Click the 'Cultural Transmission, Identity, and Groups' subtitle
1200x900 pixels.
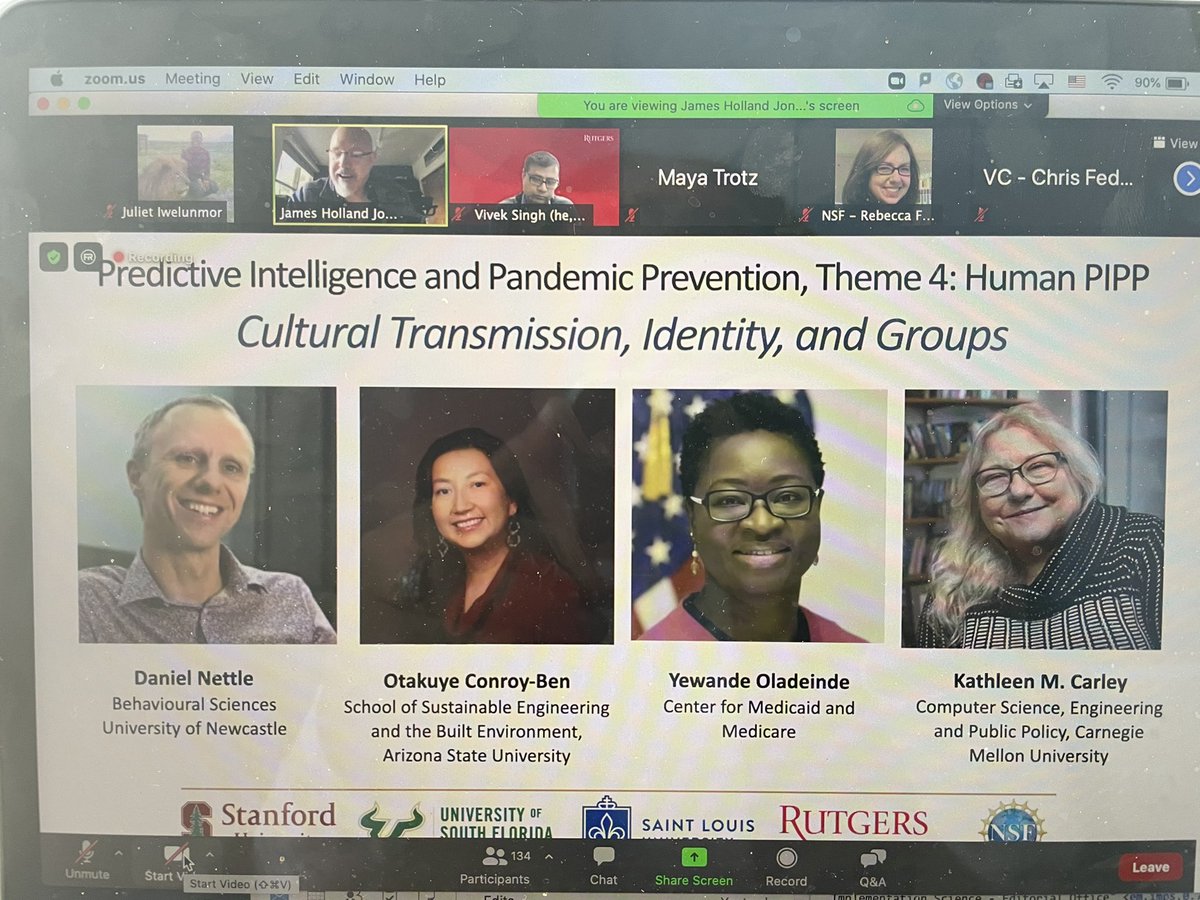click(622, 334)
